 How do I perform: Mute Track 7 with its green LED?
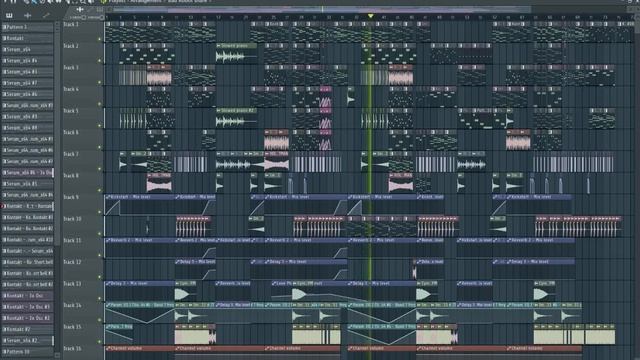[x=99, y=169]
